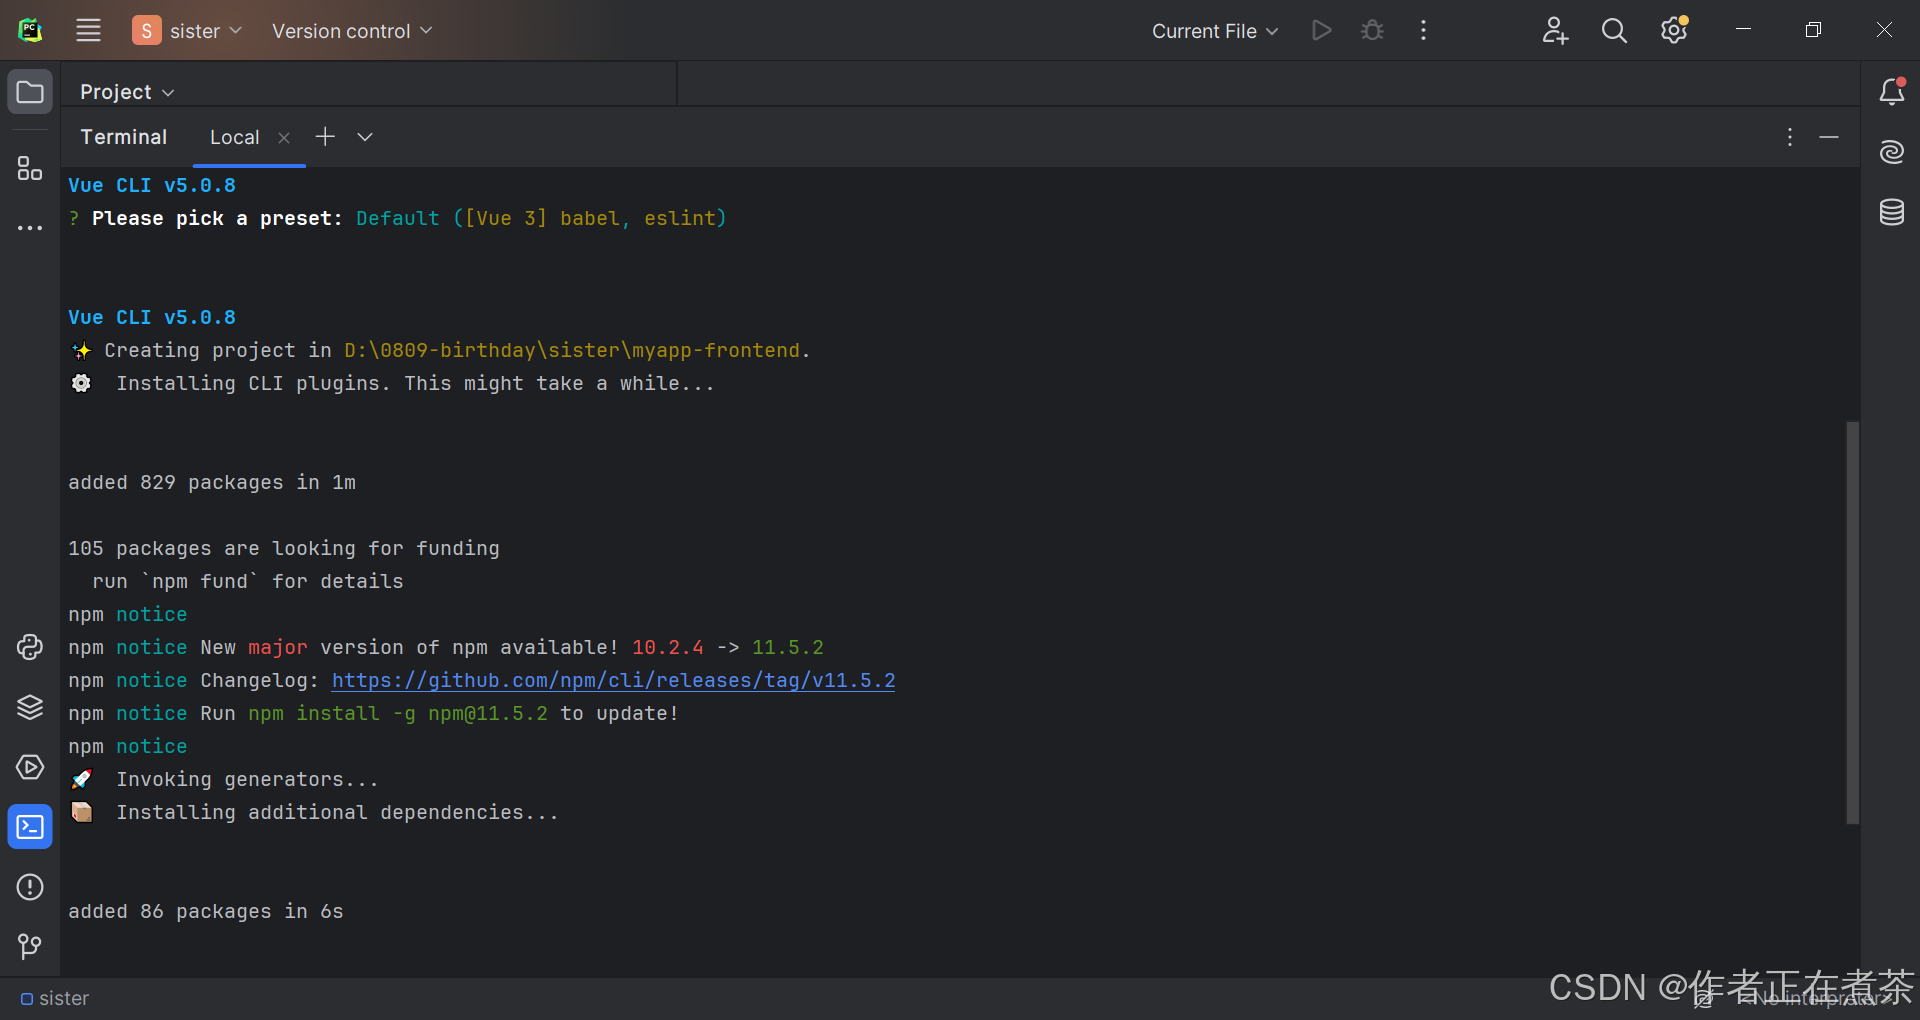1920x1020 pixels.
Task: Add a new terminal tab
Action: (x=325, y=137)
